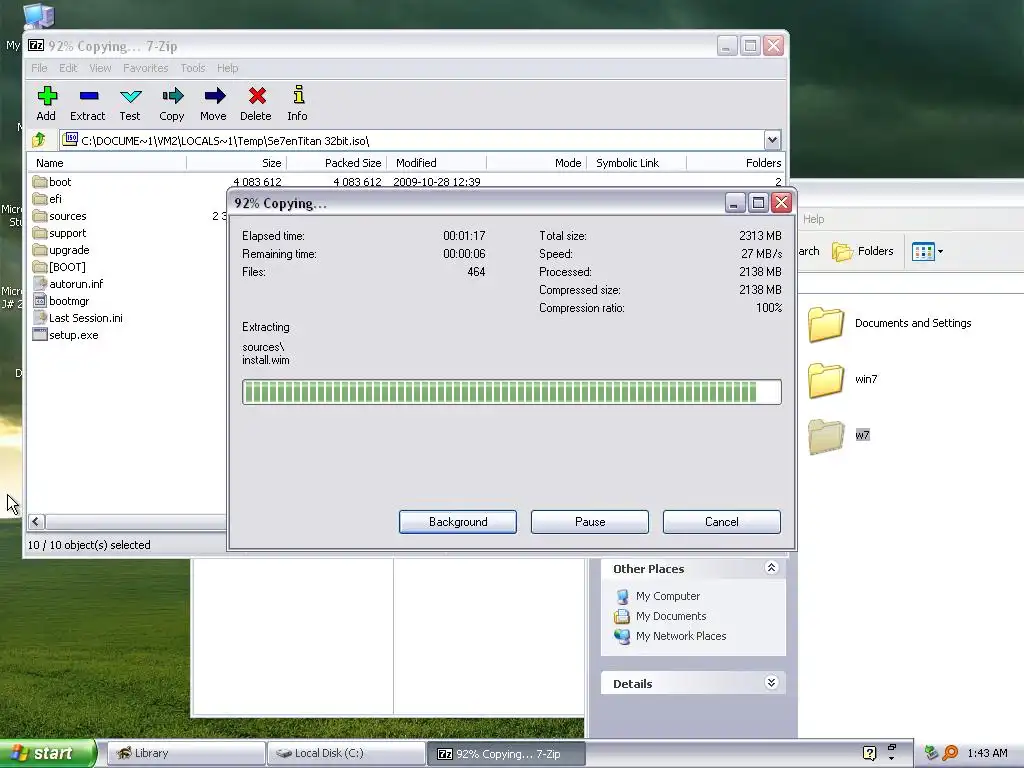Viewport: 1024px width, 768px height.
Task: Select the win7 folder in Explorer
Action: pos(842,379)
